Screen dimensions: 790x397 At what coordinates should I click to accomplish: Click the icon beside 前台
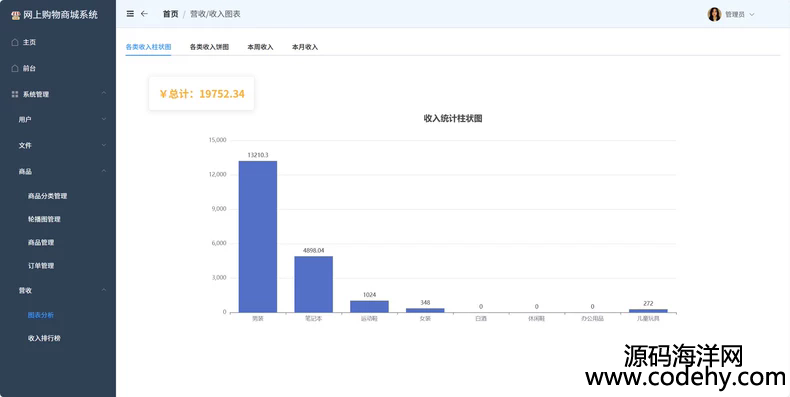(15, 68)
